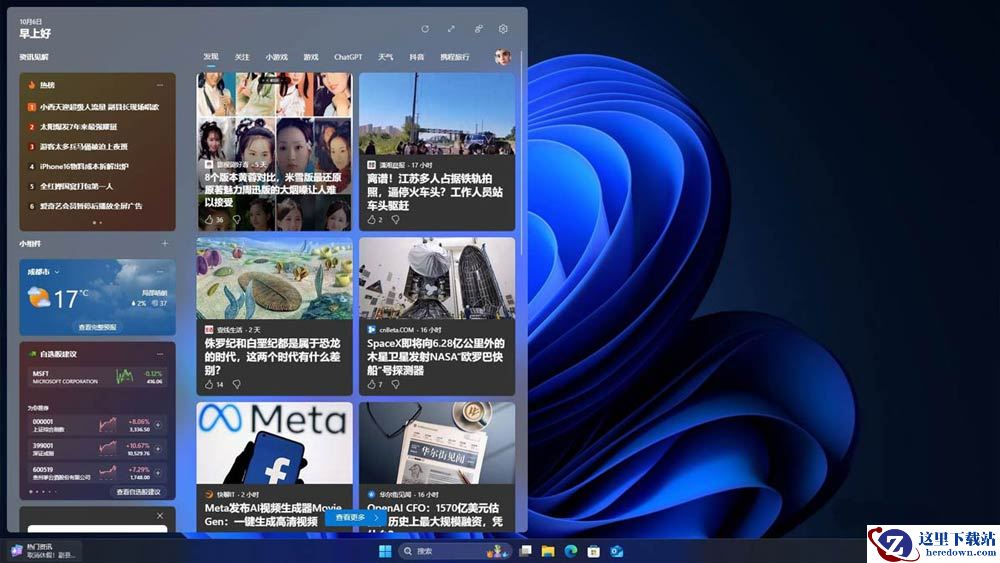Switch hot list page using pagination dots
The width and height of the screenshot is (1000, 563).
98,223
